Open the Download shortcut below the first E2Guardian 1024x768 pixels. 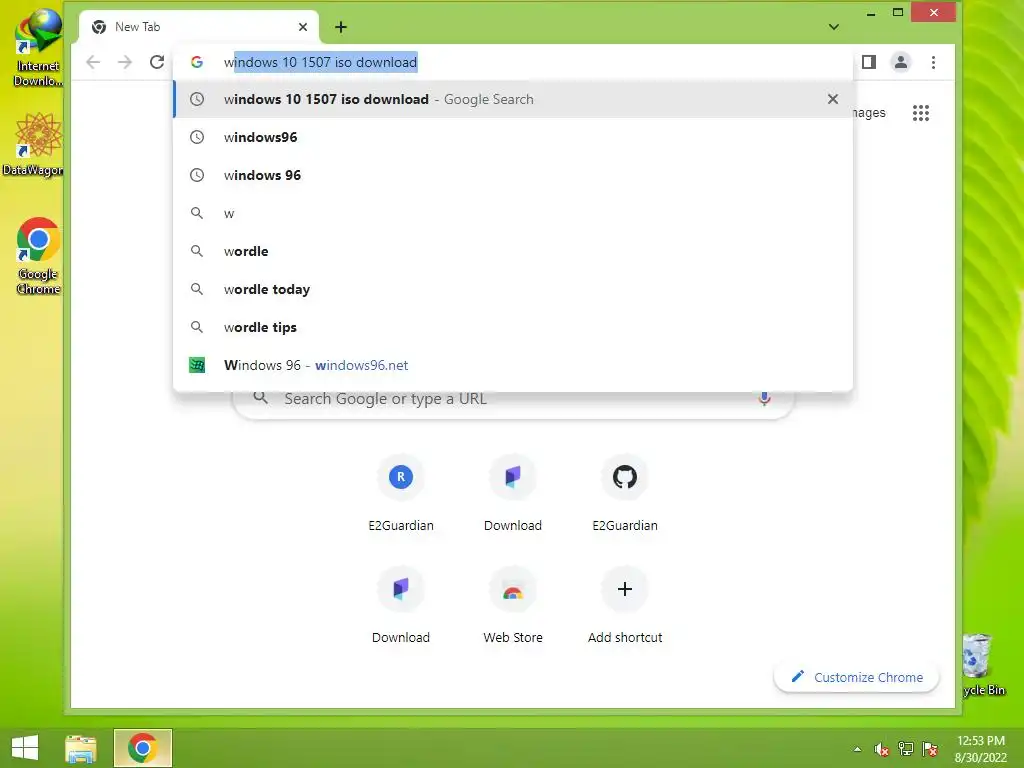point(401,603)
